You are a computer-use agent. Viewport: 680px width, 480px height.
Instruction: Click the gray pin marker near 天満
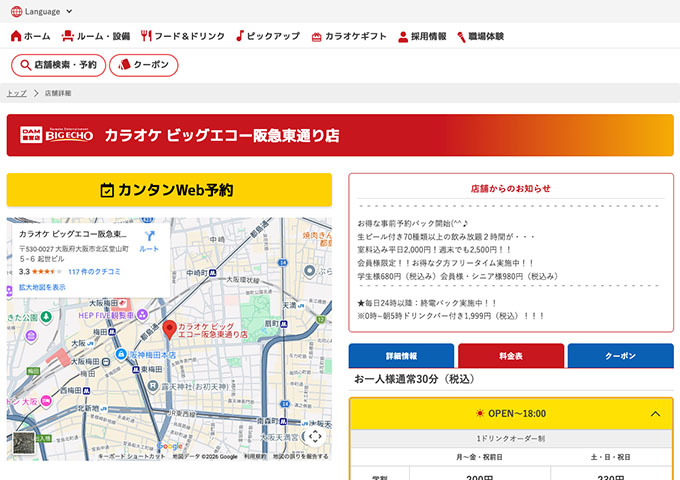(x=309, y=271)
